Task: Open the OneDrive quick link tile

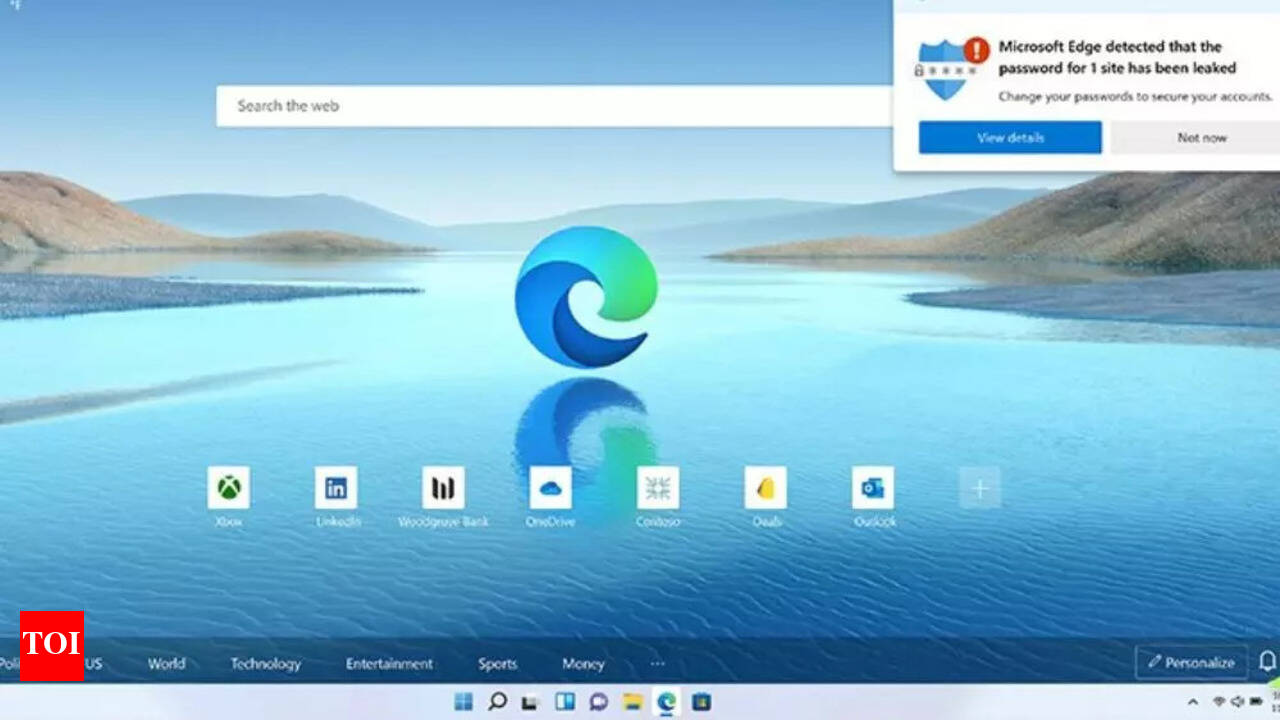Action: tap(551, 488)
